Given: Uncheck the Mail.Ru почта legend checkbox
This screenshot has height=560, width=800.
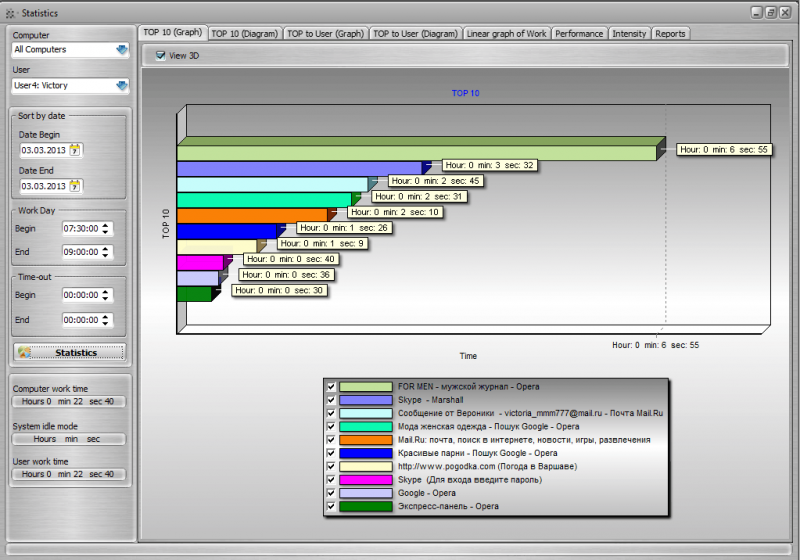Looking at the screenshot, I should coord(331,440).
